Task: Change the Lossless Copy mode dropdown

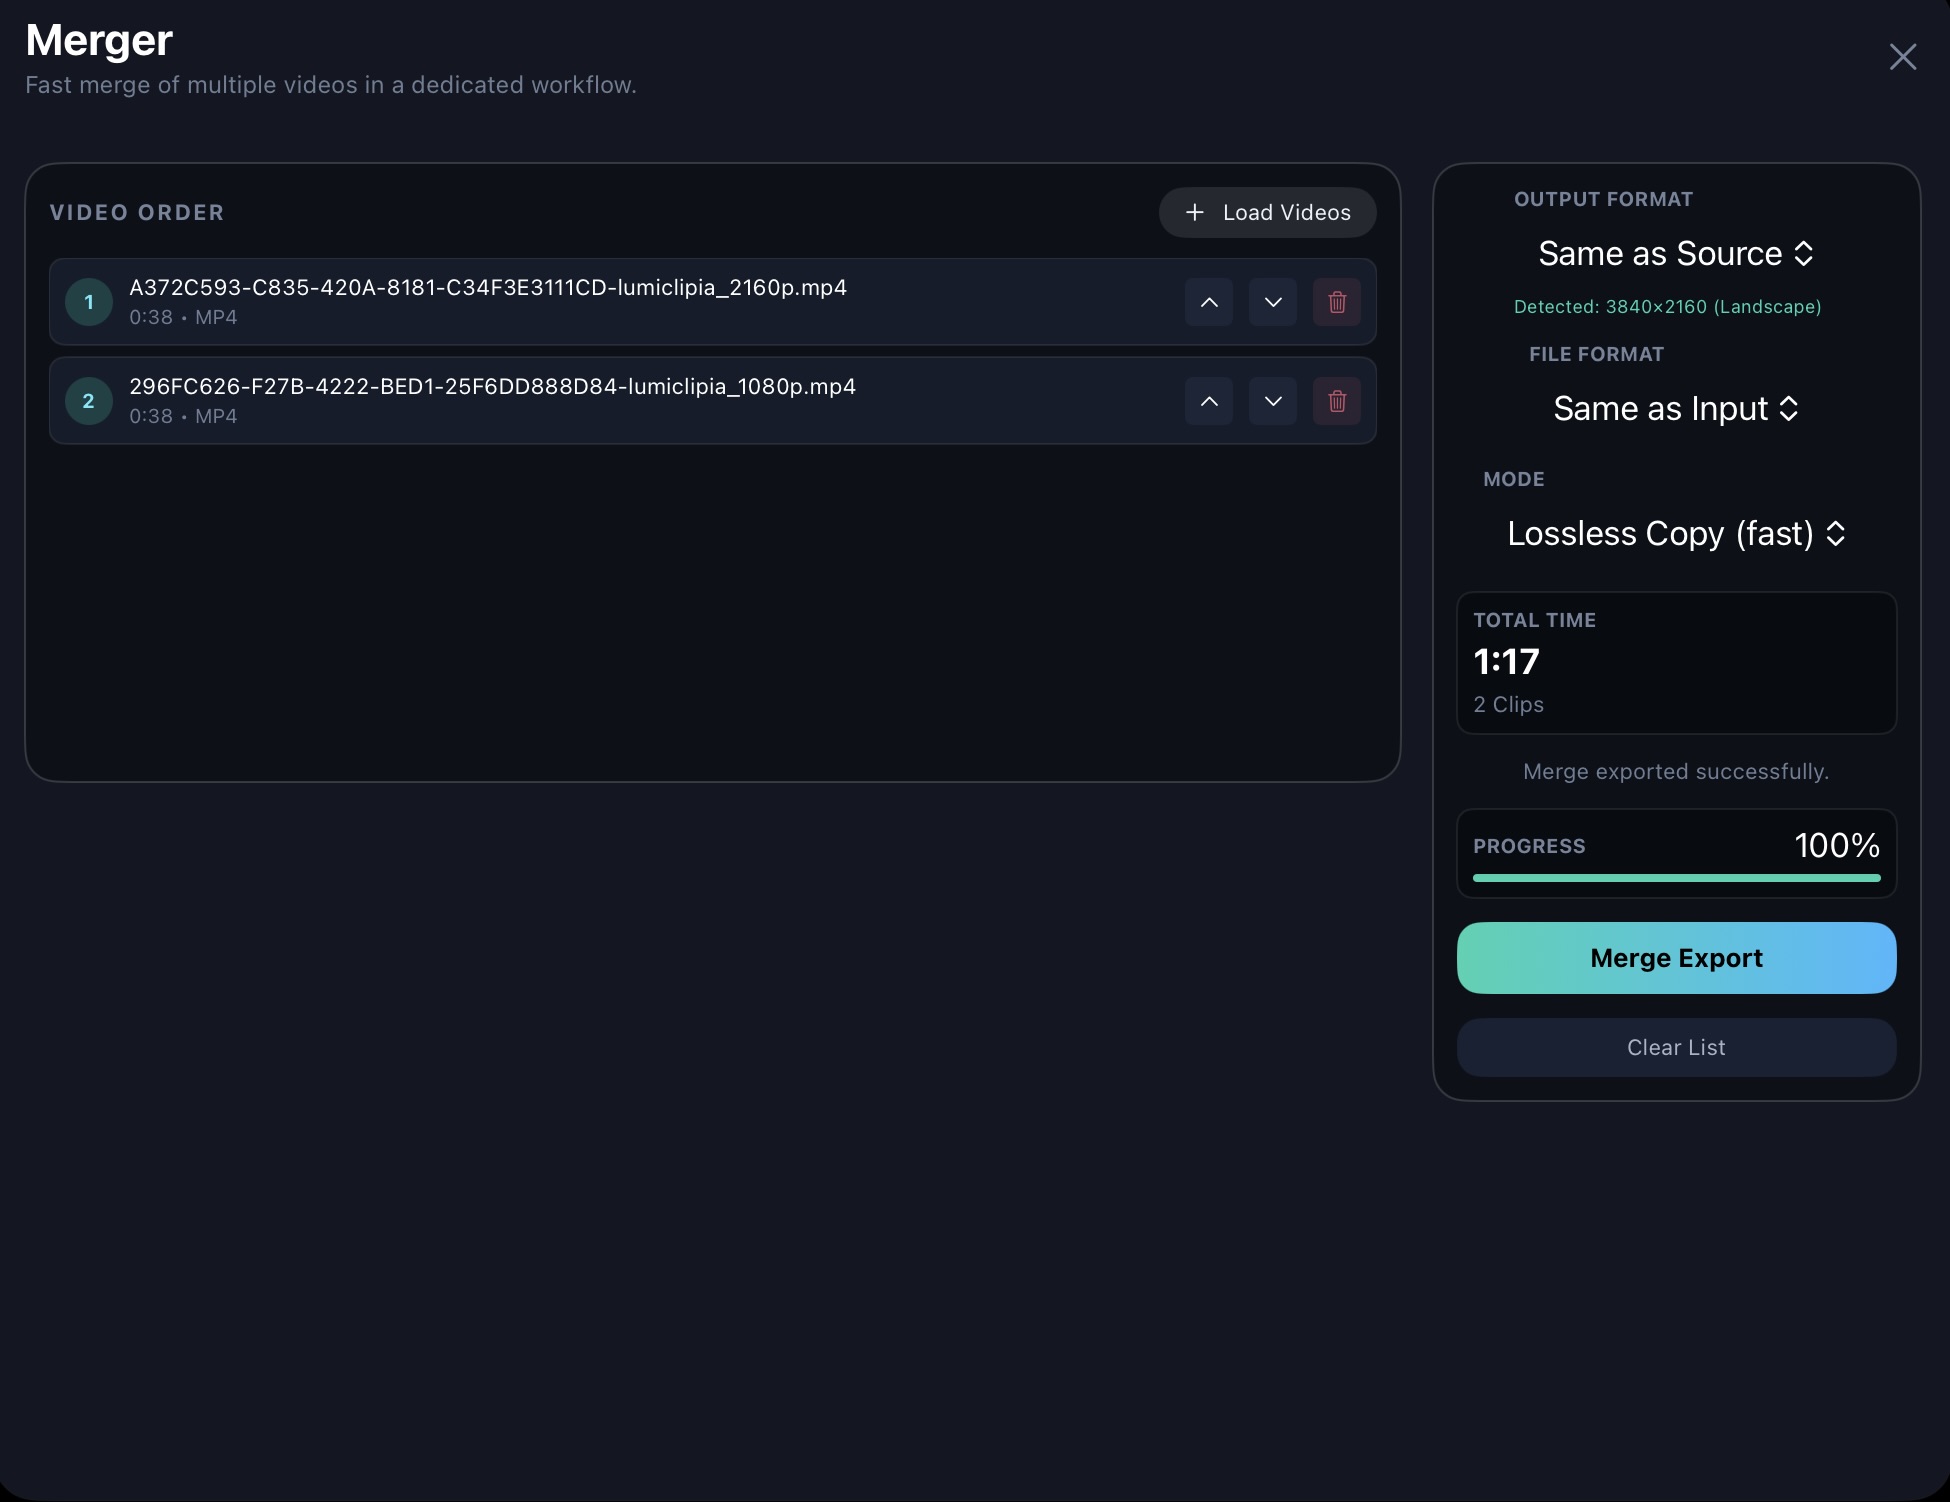Action: click(x=1675, y=533)
